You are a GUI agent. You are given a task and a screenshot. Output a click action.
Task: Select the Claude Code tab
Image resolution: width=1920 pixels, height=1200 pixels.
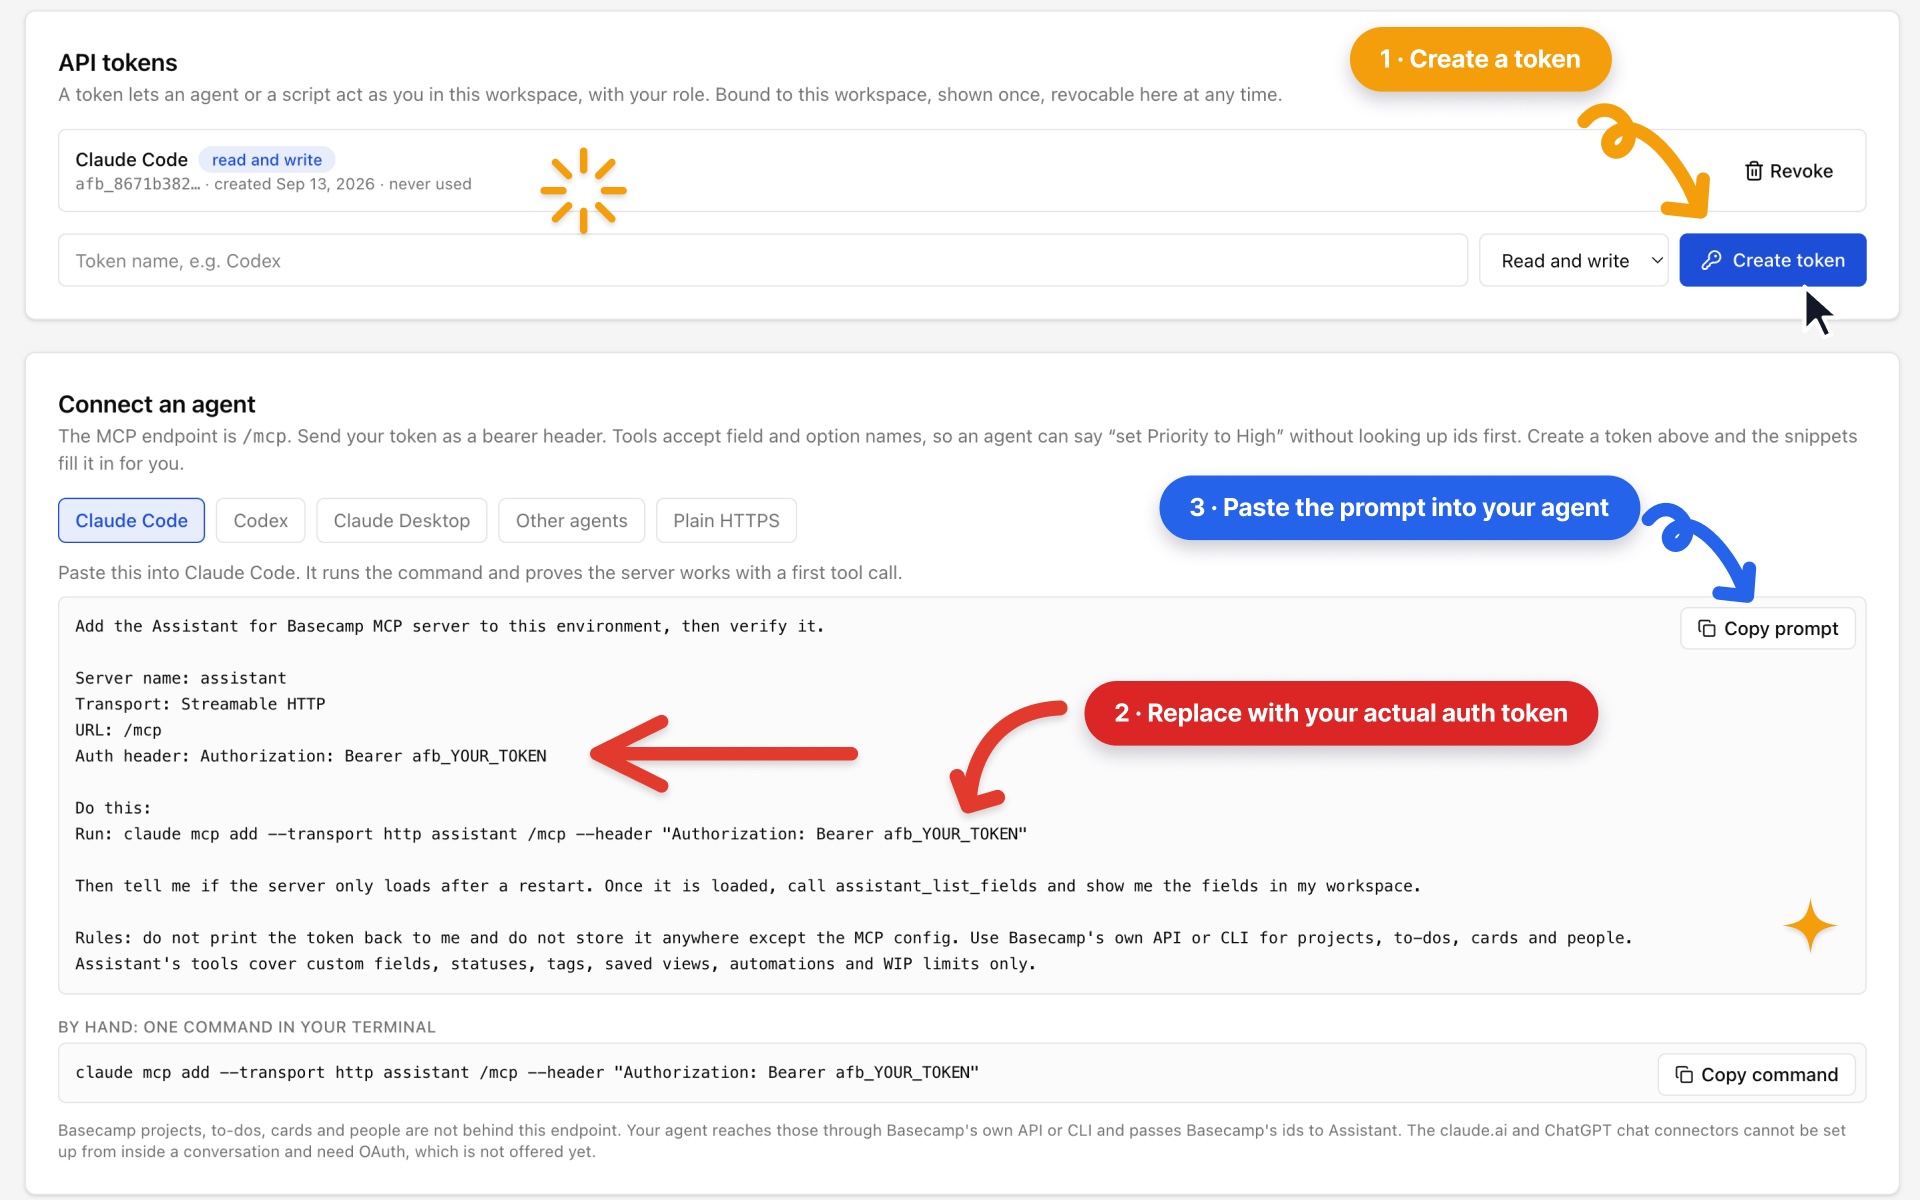[x=131, y=520]
